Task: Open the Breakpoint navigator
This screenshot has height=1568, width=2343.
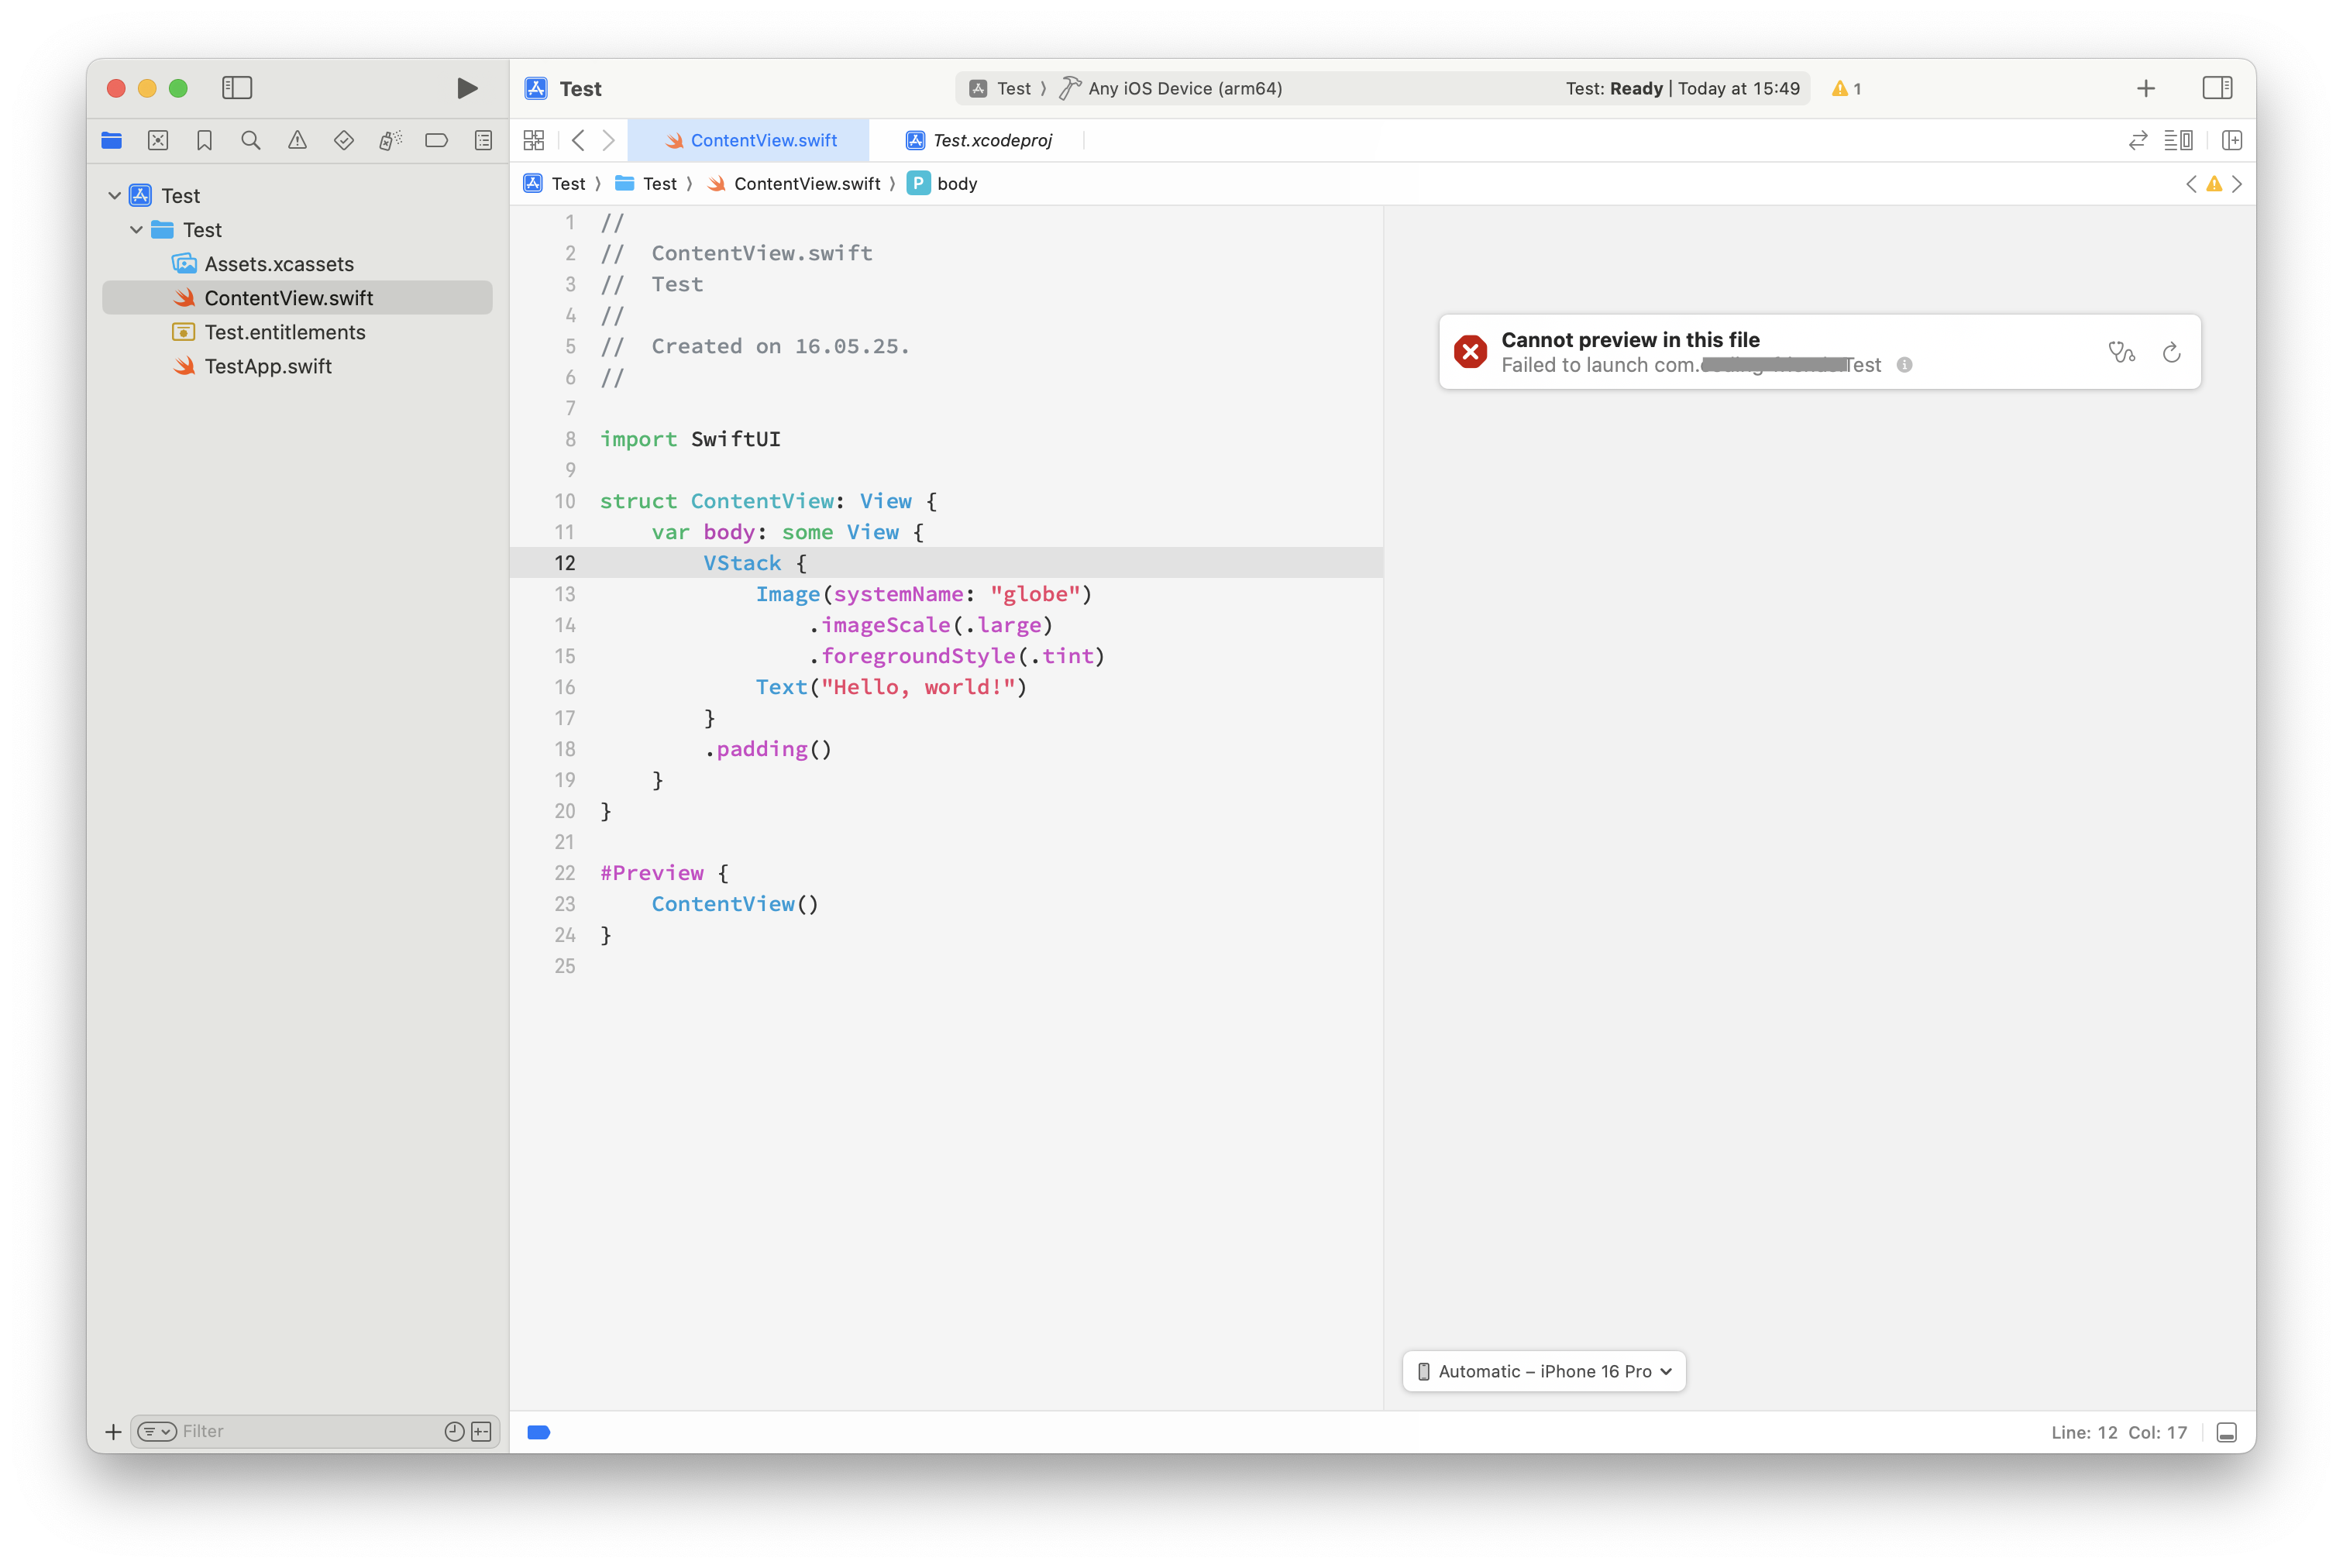Action: pyautogui.click(x=437, y=140)
